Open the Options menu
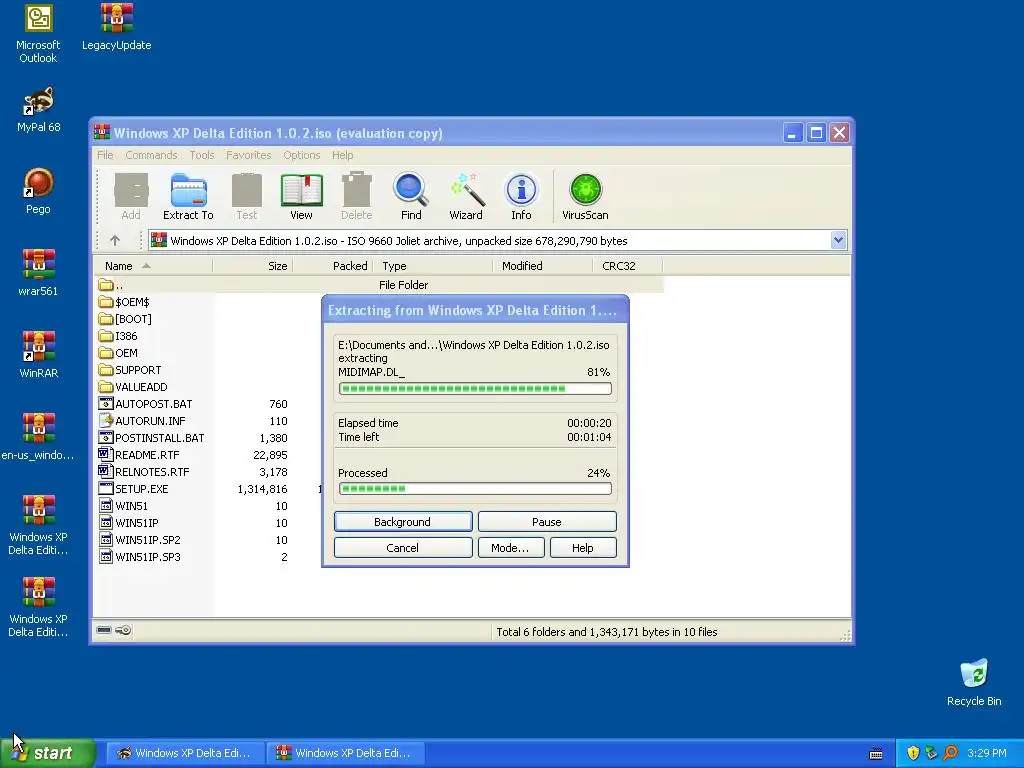The image size is (1024, 768). tap(302, 155)
